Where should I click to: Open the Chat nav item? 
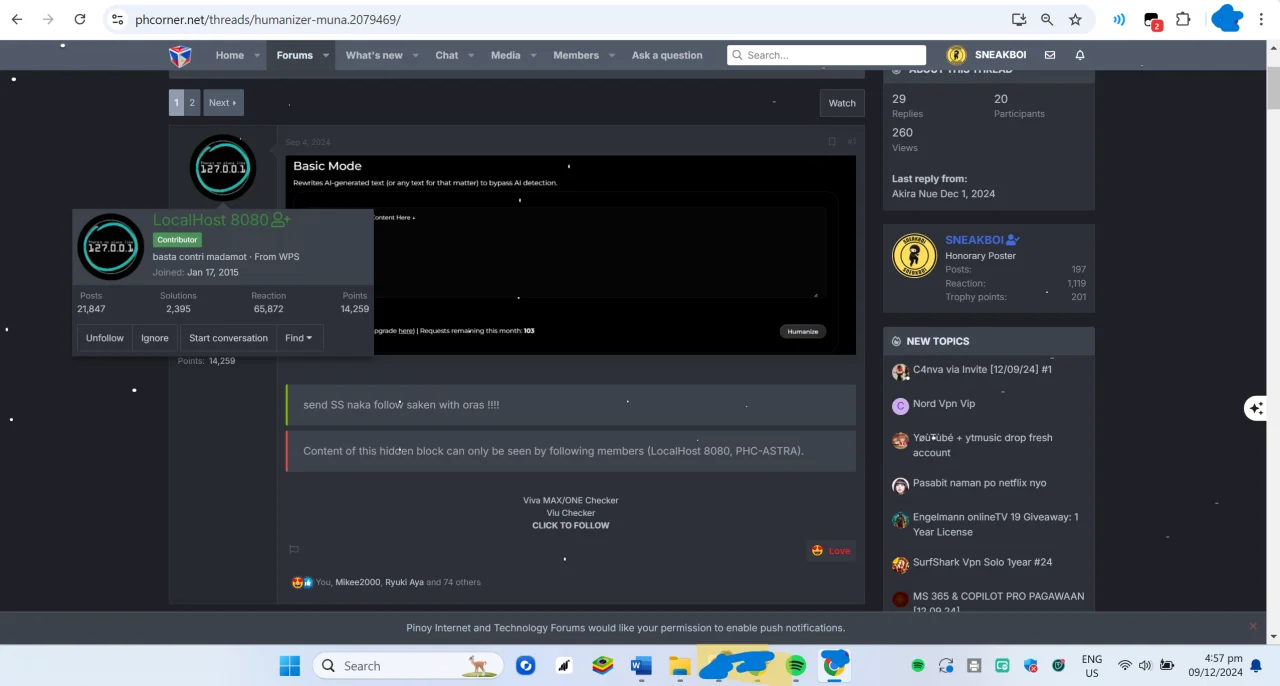point(446,55)
